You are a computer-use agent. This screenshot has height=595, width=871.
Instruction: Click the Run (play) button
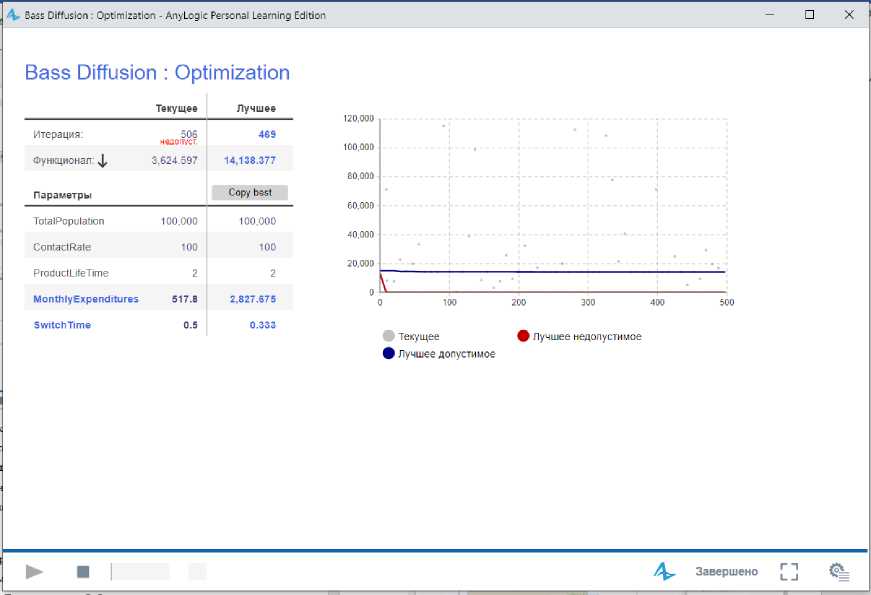35,572
